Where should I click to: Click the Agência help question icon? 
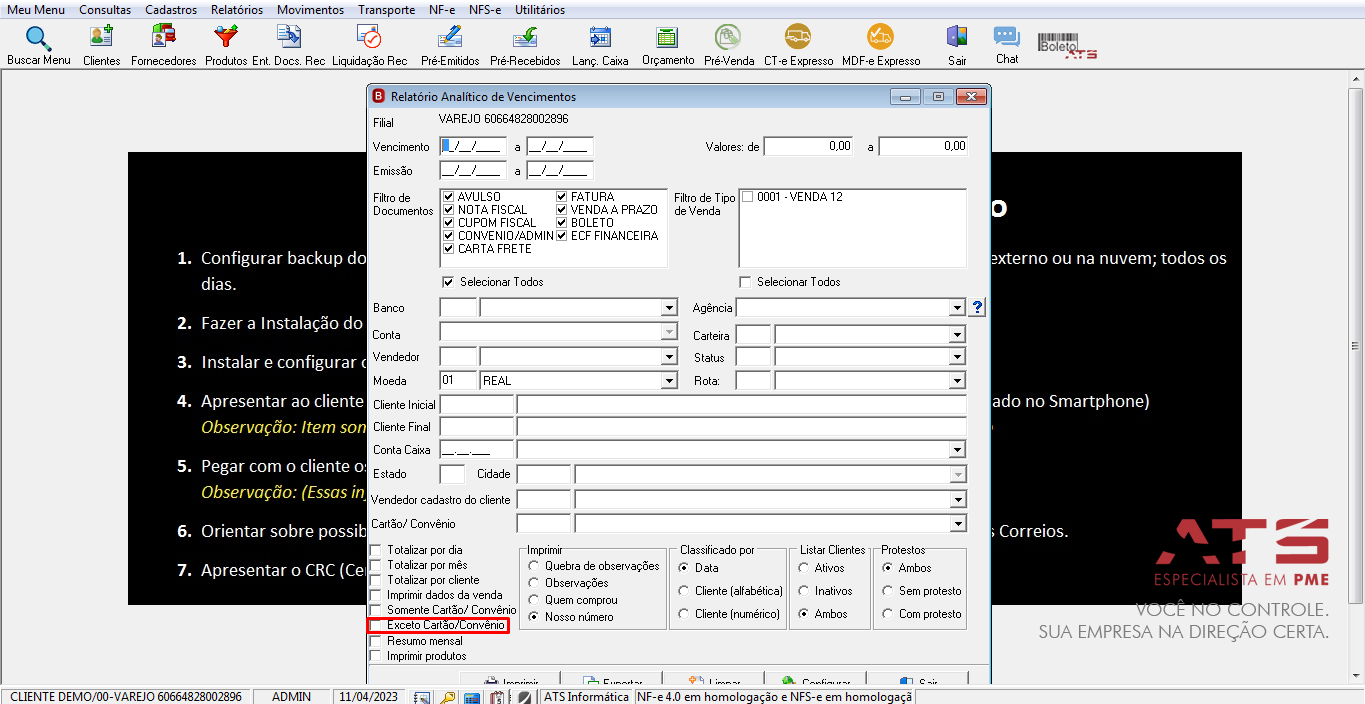[x=978, y=308]
